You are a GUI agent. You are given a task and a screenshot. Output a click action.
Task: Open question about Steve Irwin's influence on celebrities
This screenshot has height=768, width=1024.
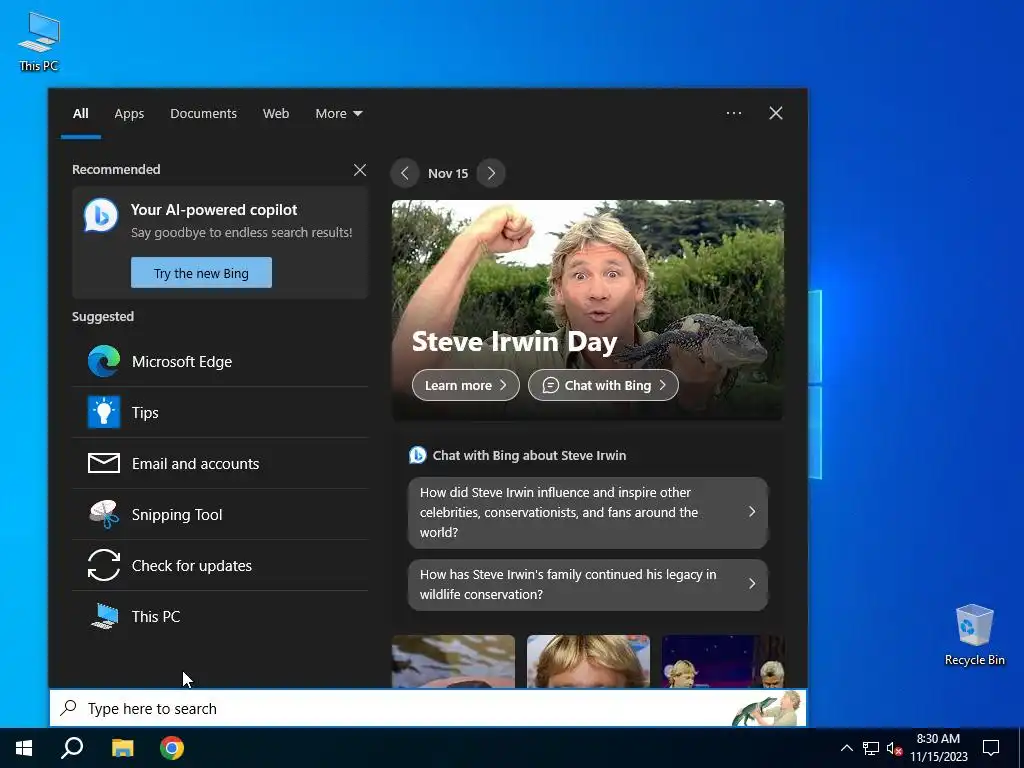(588, 513)
